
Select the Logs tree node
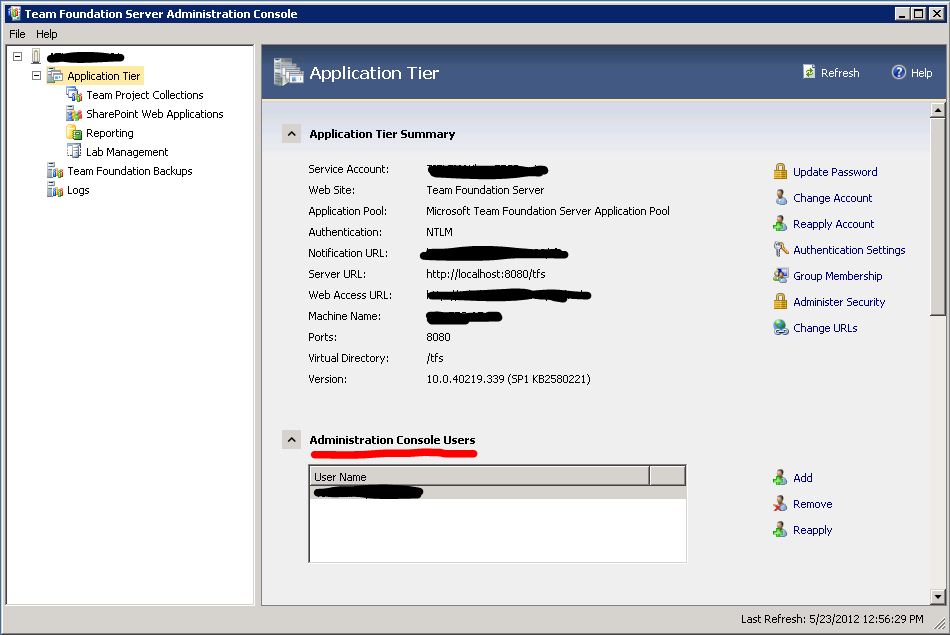pyautogui.click(x=78, y=190)
